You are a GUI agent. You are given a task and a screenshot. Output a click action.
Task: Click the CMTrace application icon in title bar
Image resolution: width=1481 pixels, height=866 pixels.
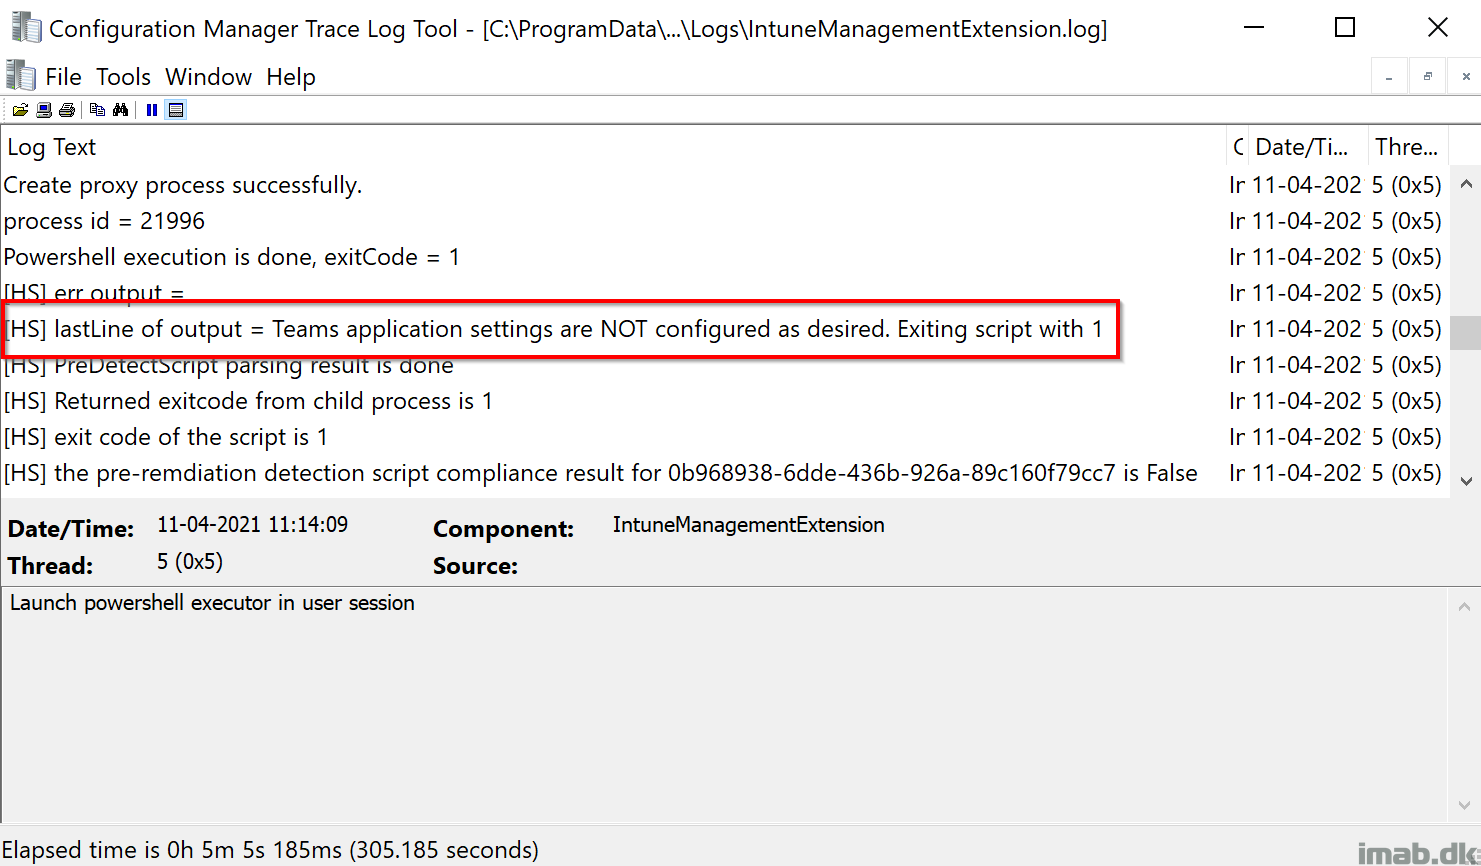coord(24,28)
